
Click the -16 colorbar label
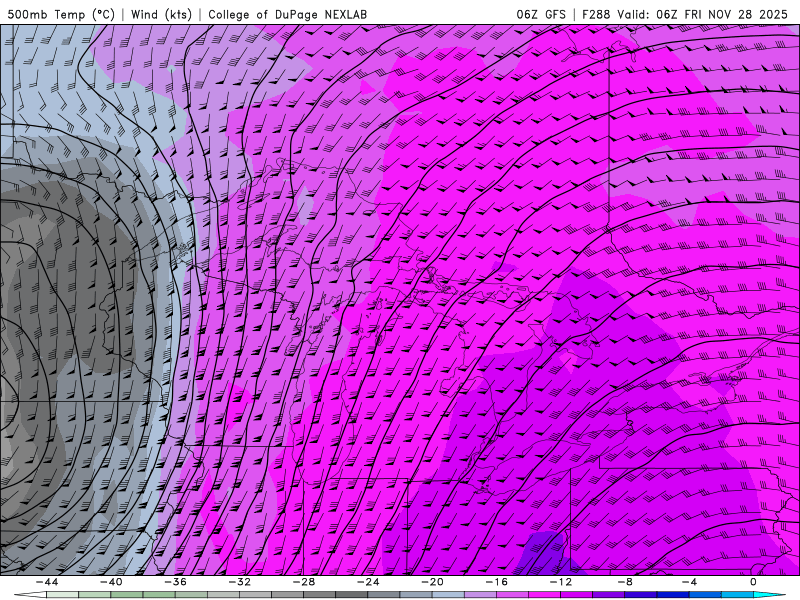coord(497,582)
